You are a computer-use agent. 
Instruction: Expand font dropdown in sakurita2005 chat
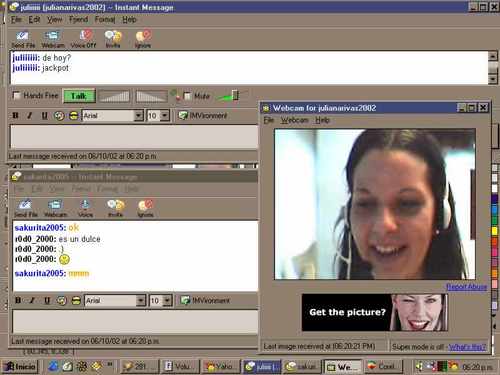click(141, 301)
